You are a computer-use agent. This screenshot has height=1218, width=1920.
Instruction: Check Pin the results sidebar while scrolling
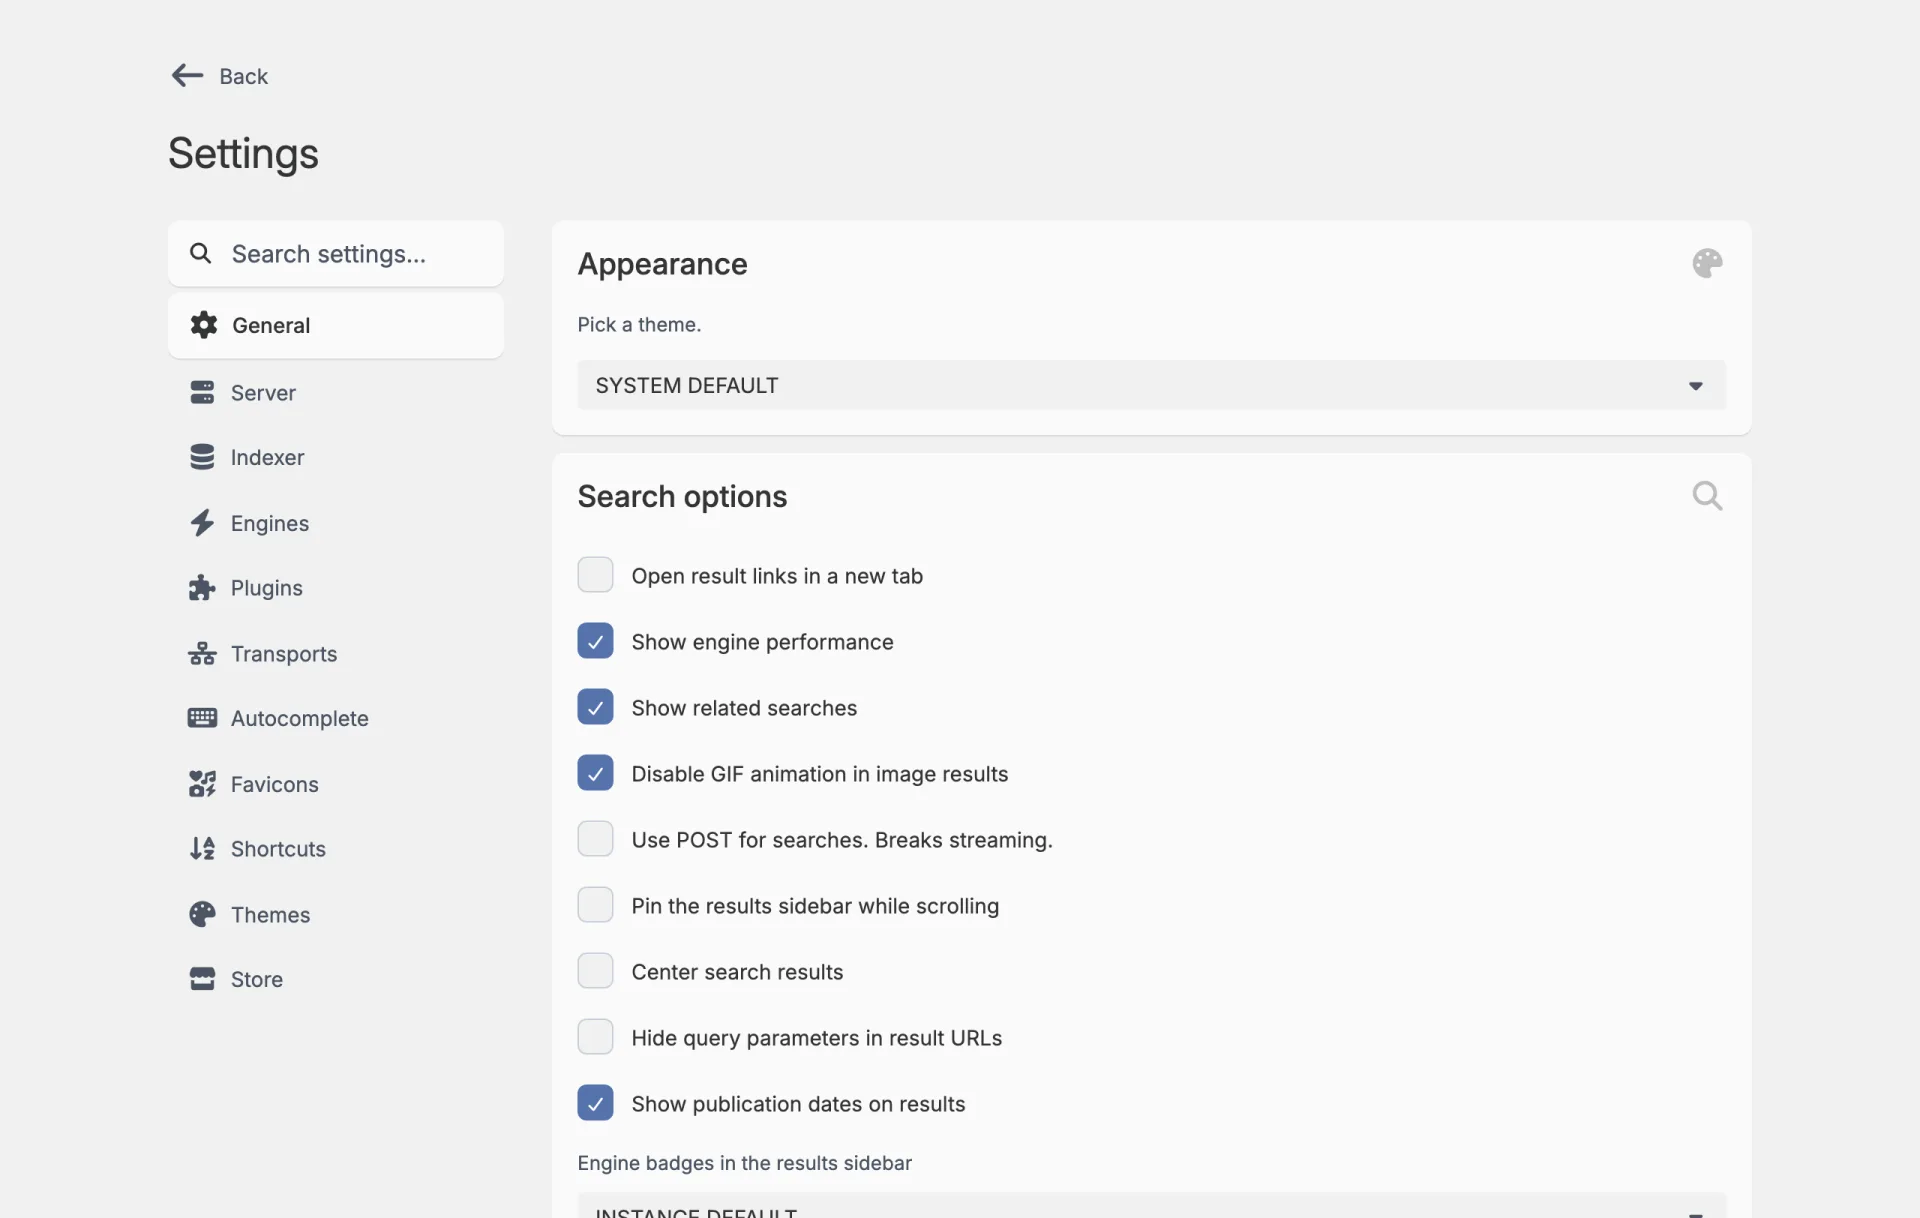[595, 905]
